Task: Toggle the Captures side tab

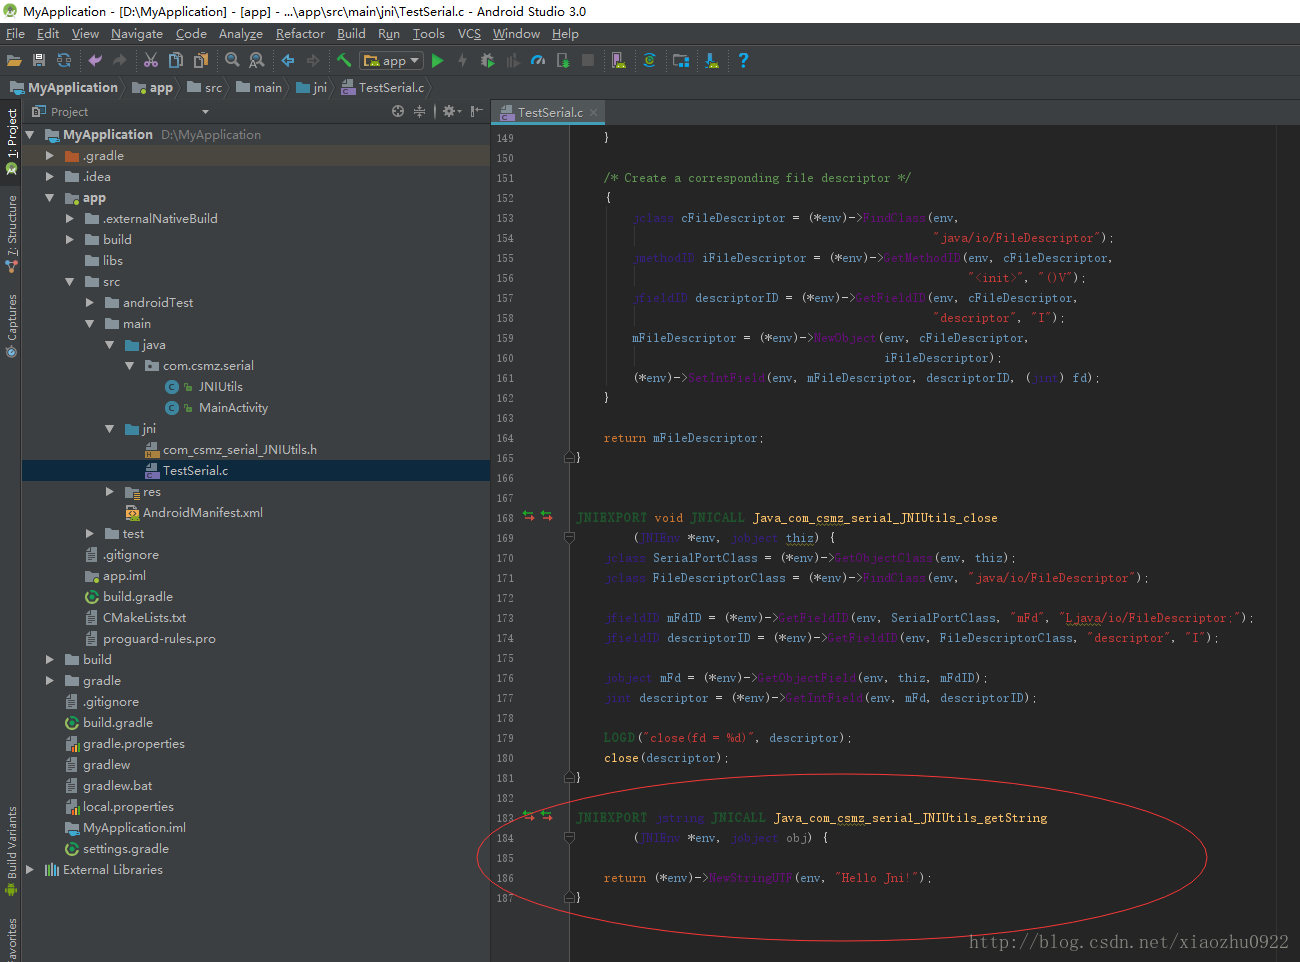Action: point(11,325)
